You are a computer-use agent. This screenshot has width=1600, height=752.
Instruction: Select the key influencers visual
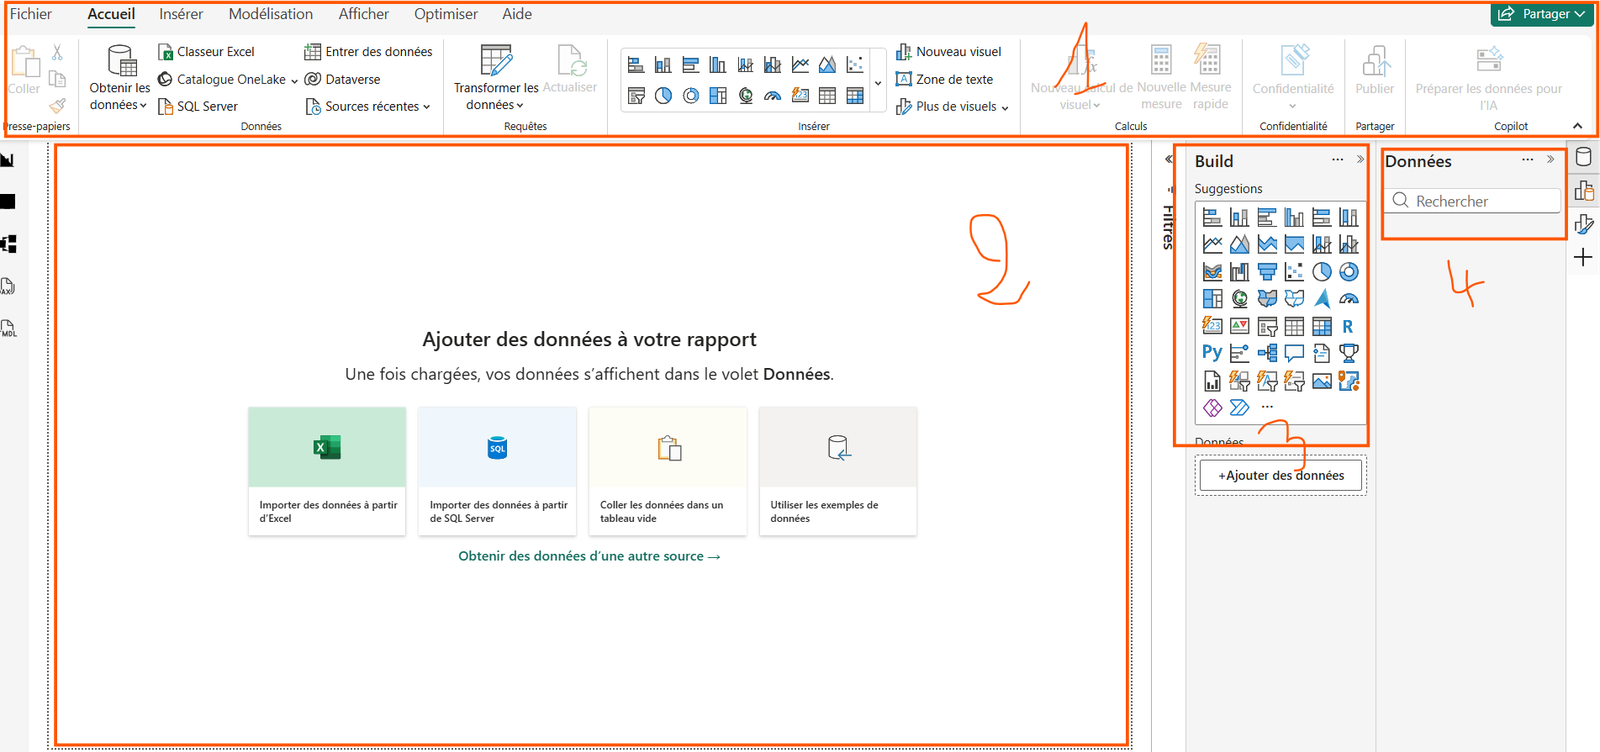point(1240,352)
